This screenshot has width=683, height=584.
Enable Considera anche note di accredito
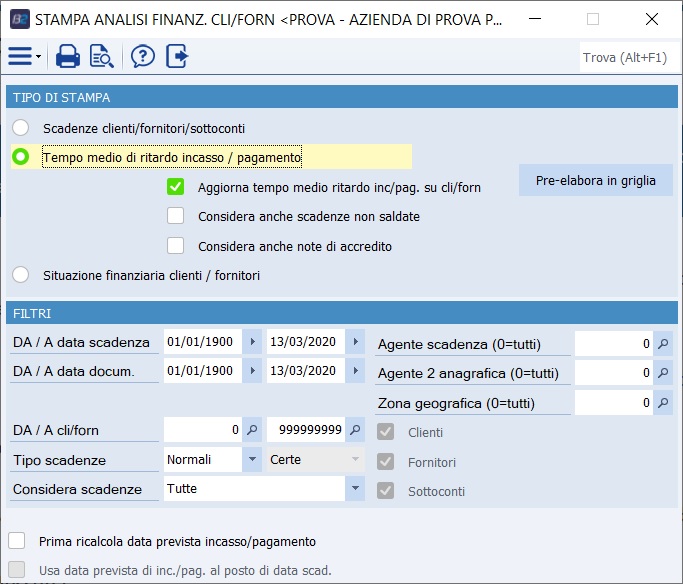(176, 246)
